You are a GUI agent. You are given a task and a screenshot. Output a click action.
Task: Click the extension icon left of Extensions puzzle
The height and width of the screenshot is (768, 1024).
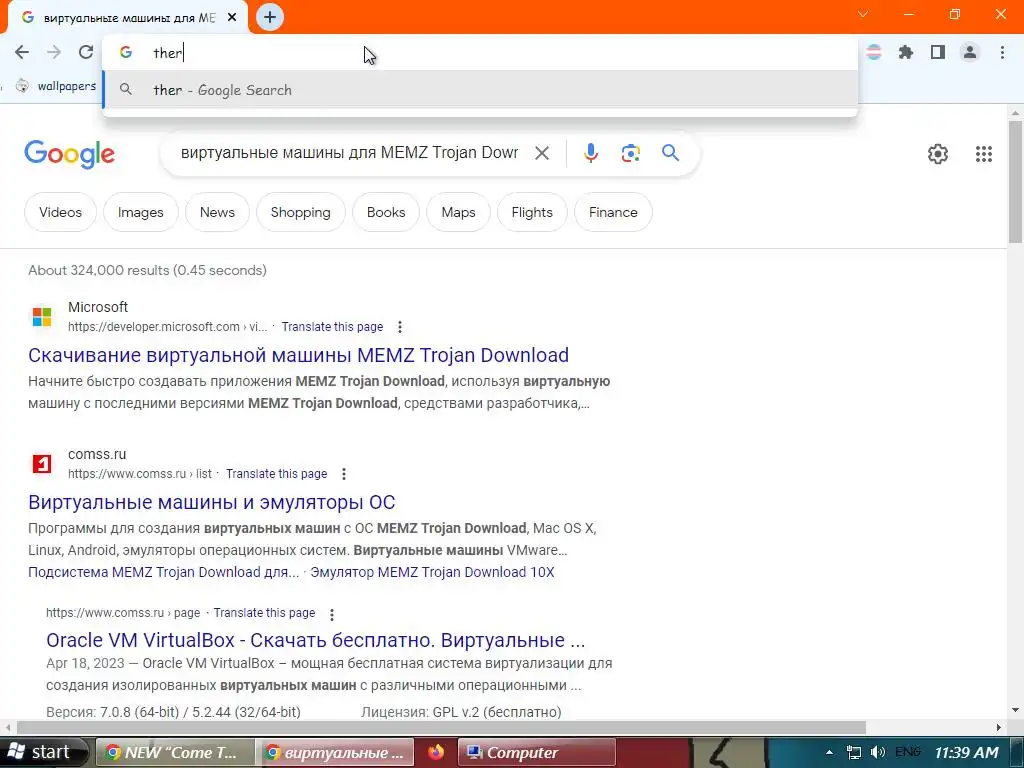coord(874,52)
